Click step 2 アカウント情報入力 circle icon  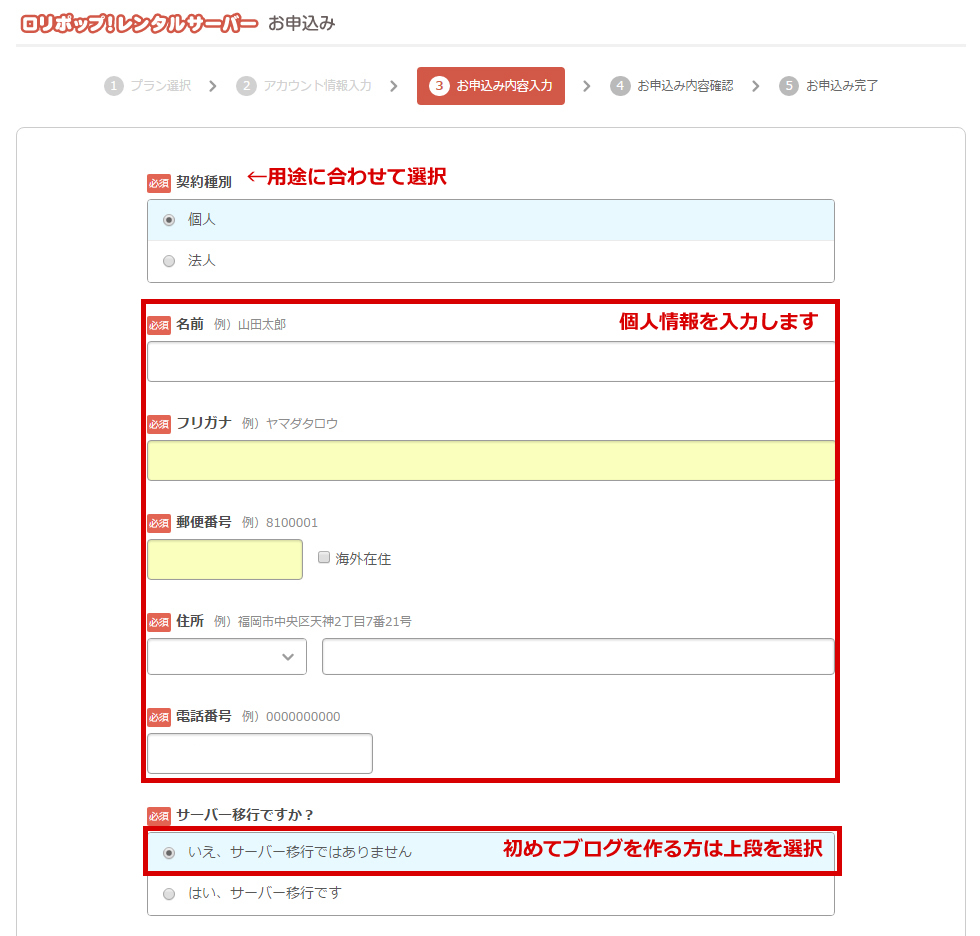tap(246, 86)
